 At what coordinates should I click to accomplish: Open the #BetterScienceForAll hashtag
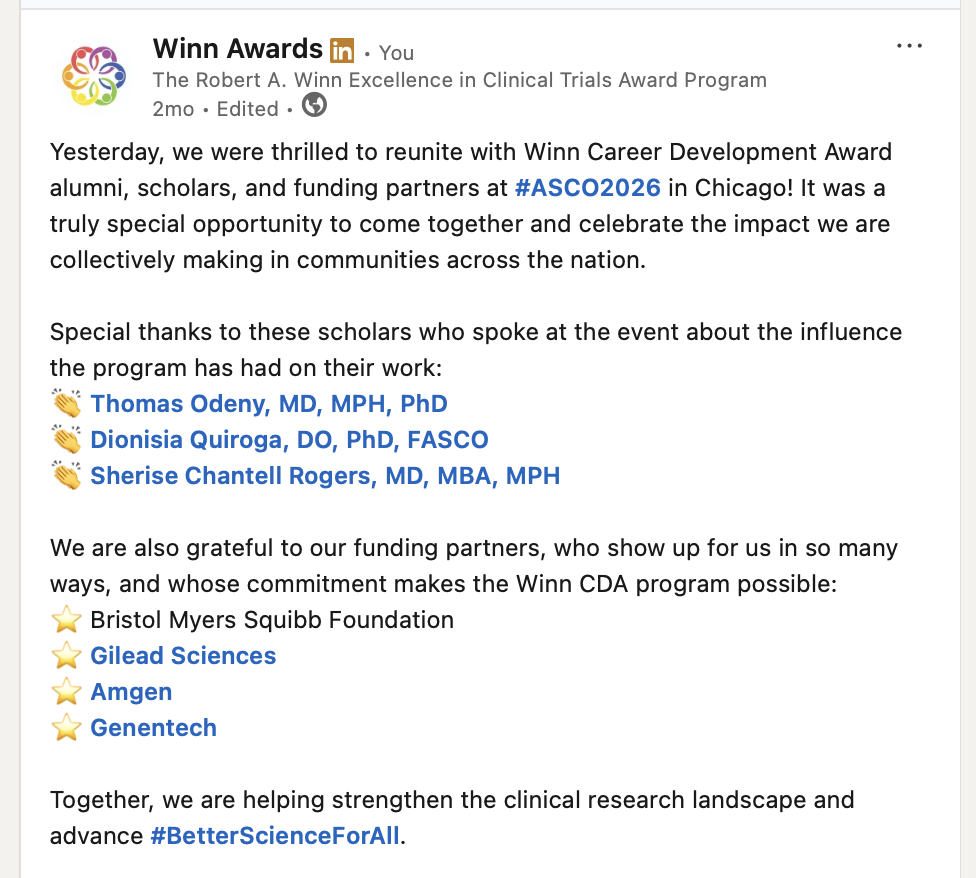pyautogui.click(x=275, y=836)
